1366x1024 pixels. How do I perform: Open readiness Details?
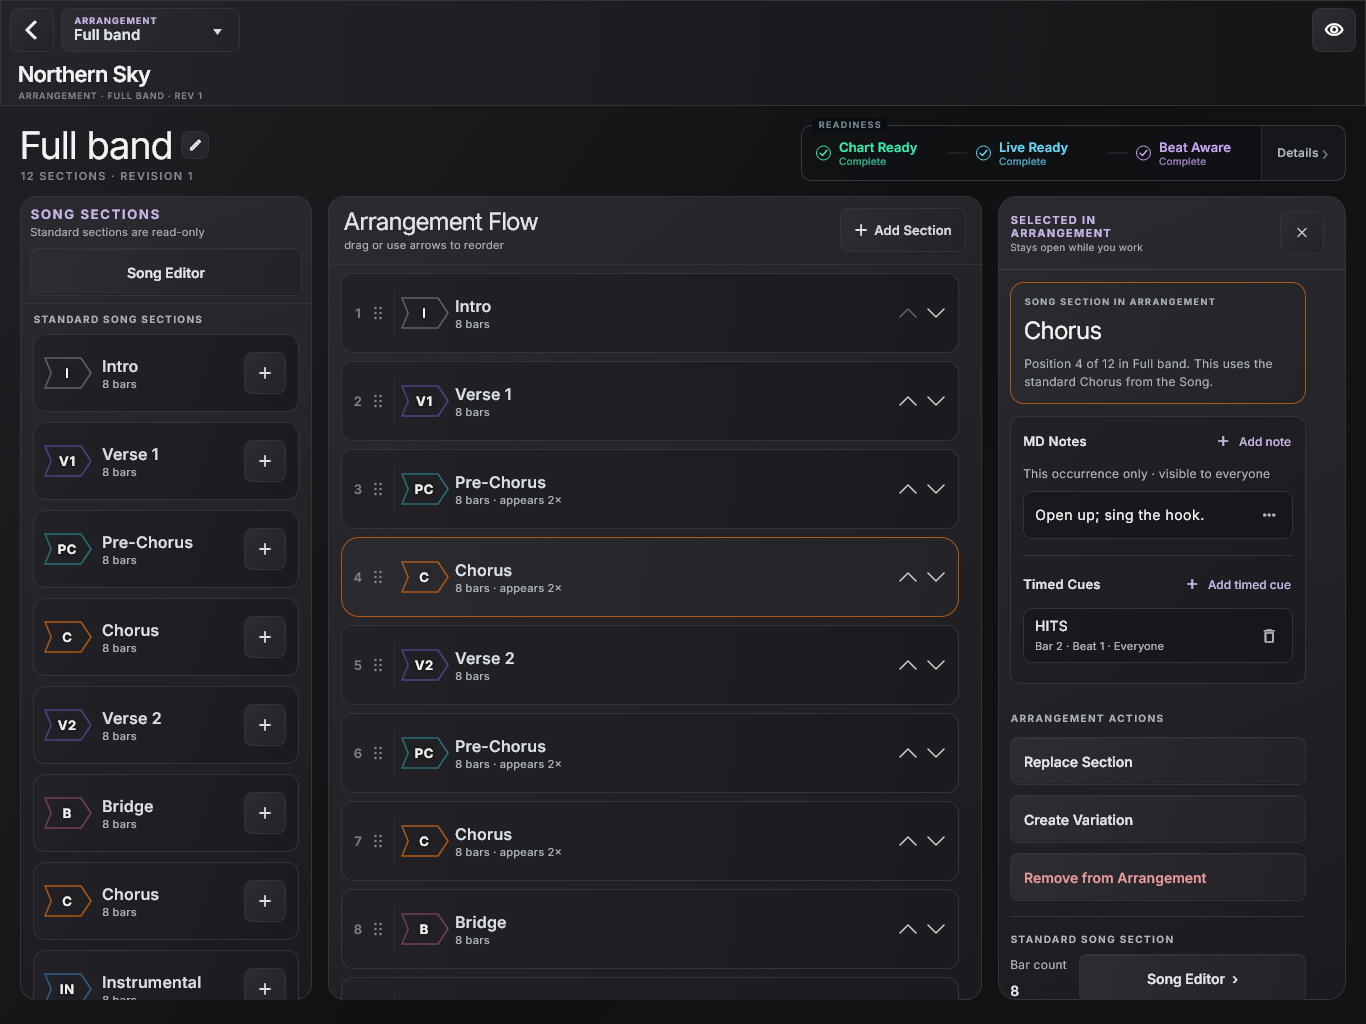tap(1302, 153)
